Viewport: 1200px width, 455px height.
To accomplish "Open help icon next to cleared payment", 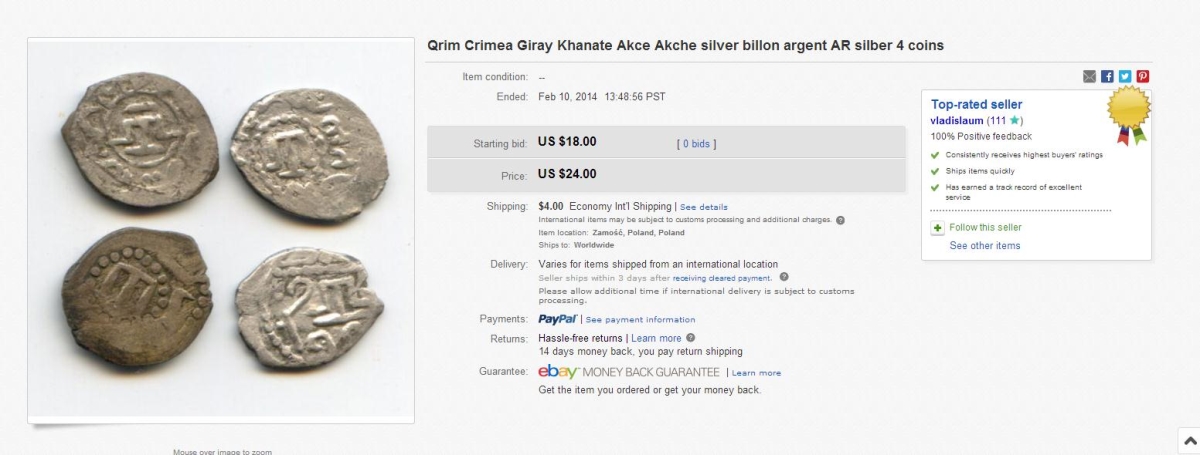I will pos(783,277).
